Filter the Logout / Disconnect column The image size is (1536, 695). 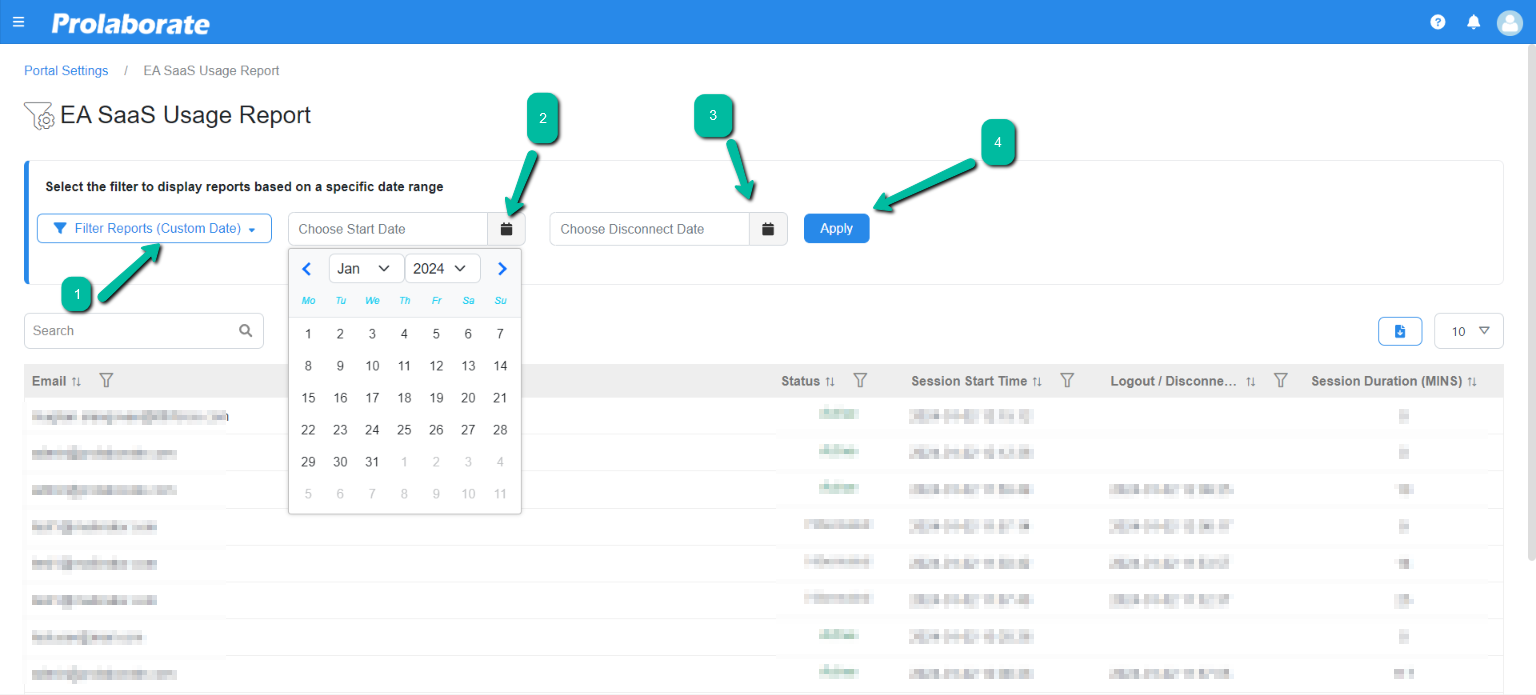point(1280,381)
